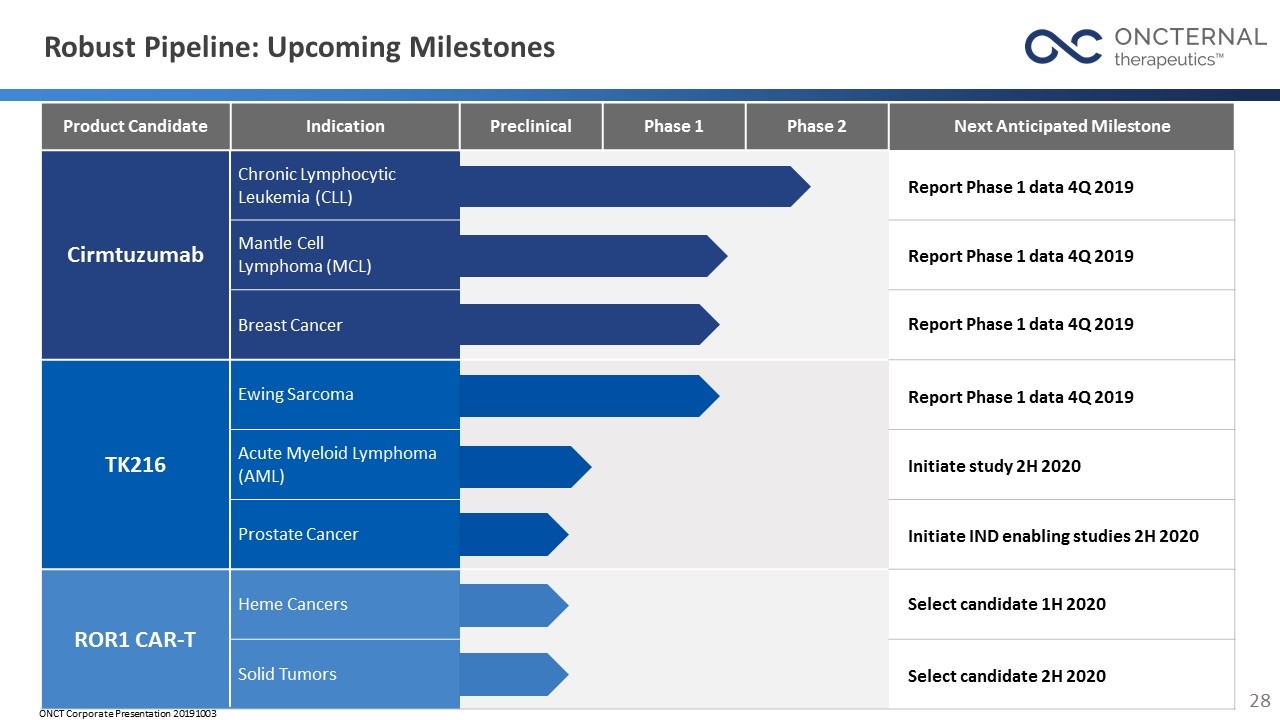Select the 'Breast Cancer' indication cell
Viewport: 1280px width, 720px height.
(345, 325)
